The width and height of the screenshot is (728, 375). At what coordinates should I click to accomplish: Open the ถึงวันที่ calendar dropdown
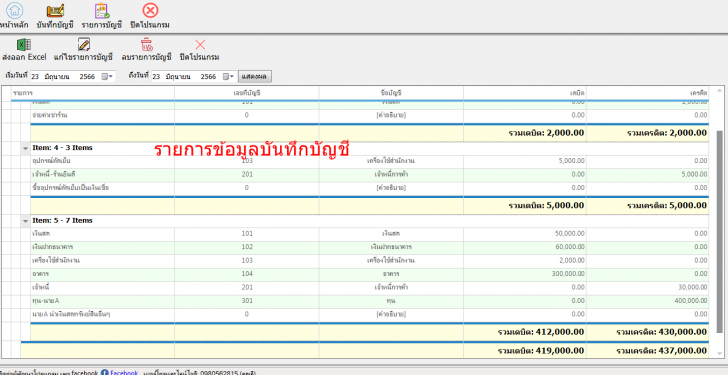pyautogui.click(x=229, y=77)
